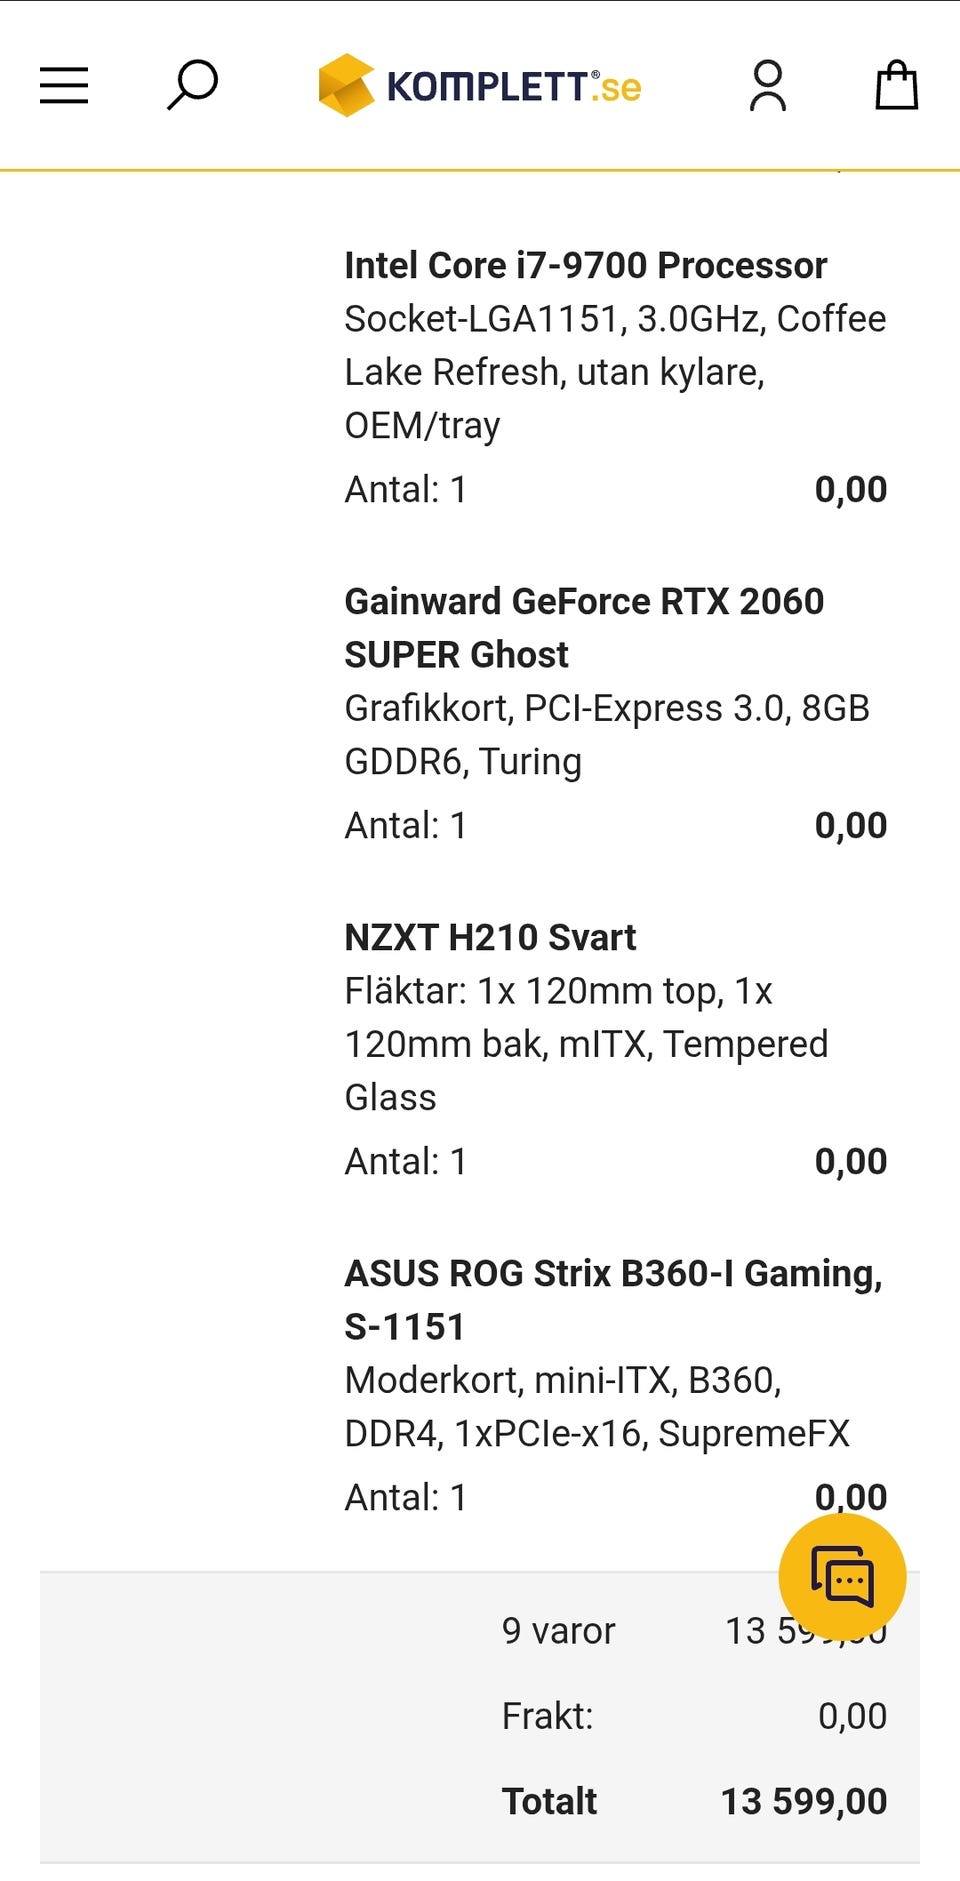Open the user account icon
The height and width of the screenshot is (1881, 960).
768,86
